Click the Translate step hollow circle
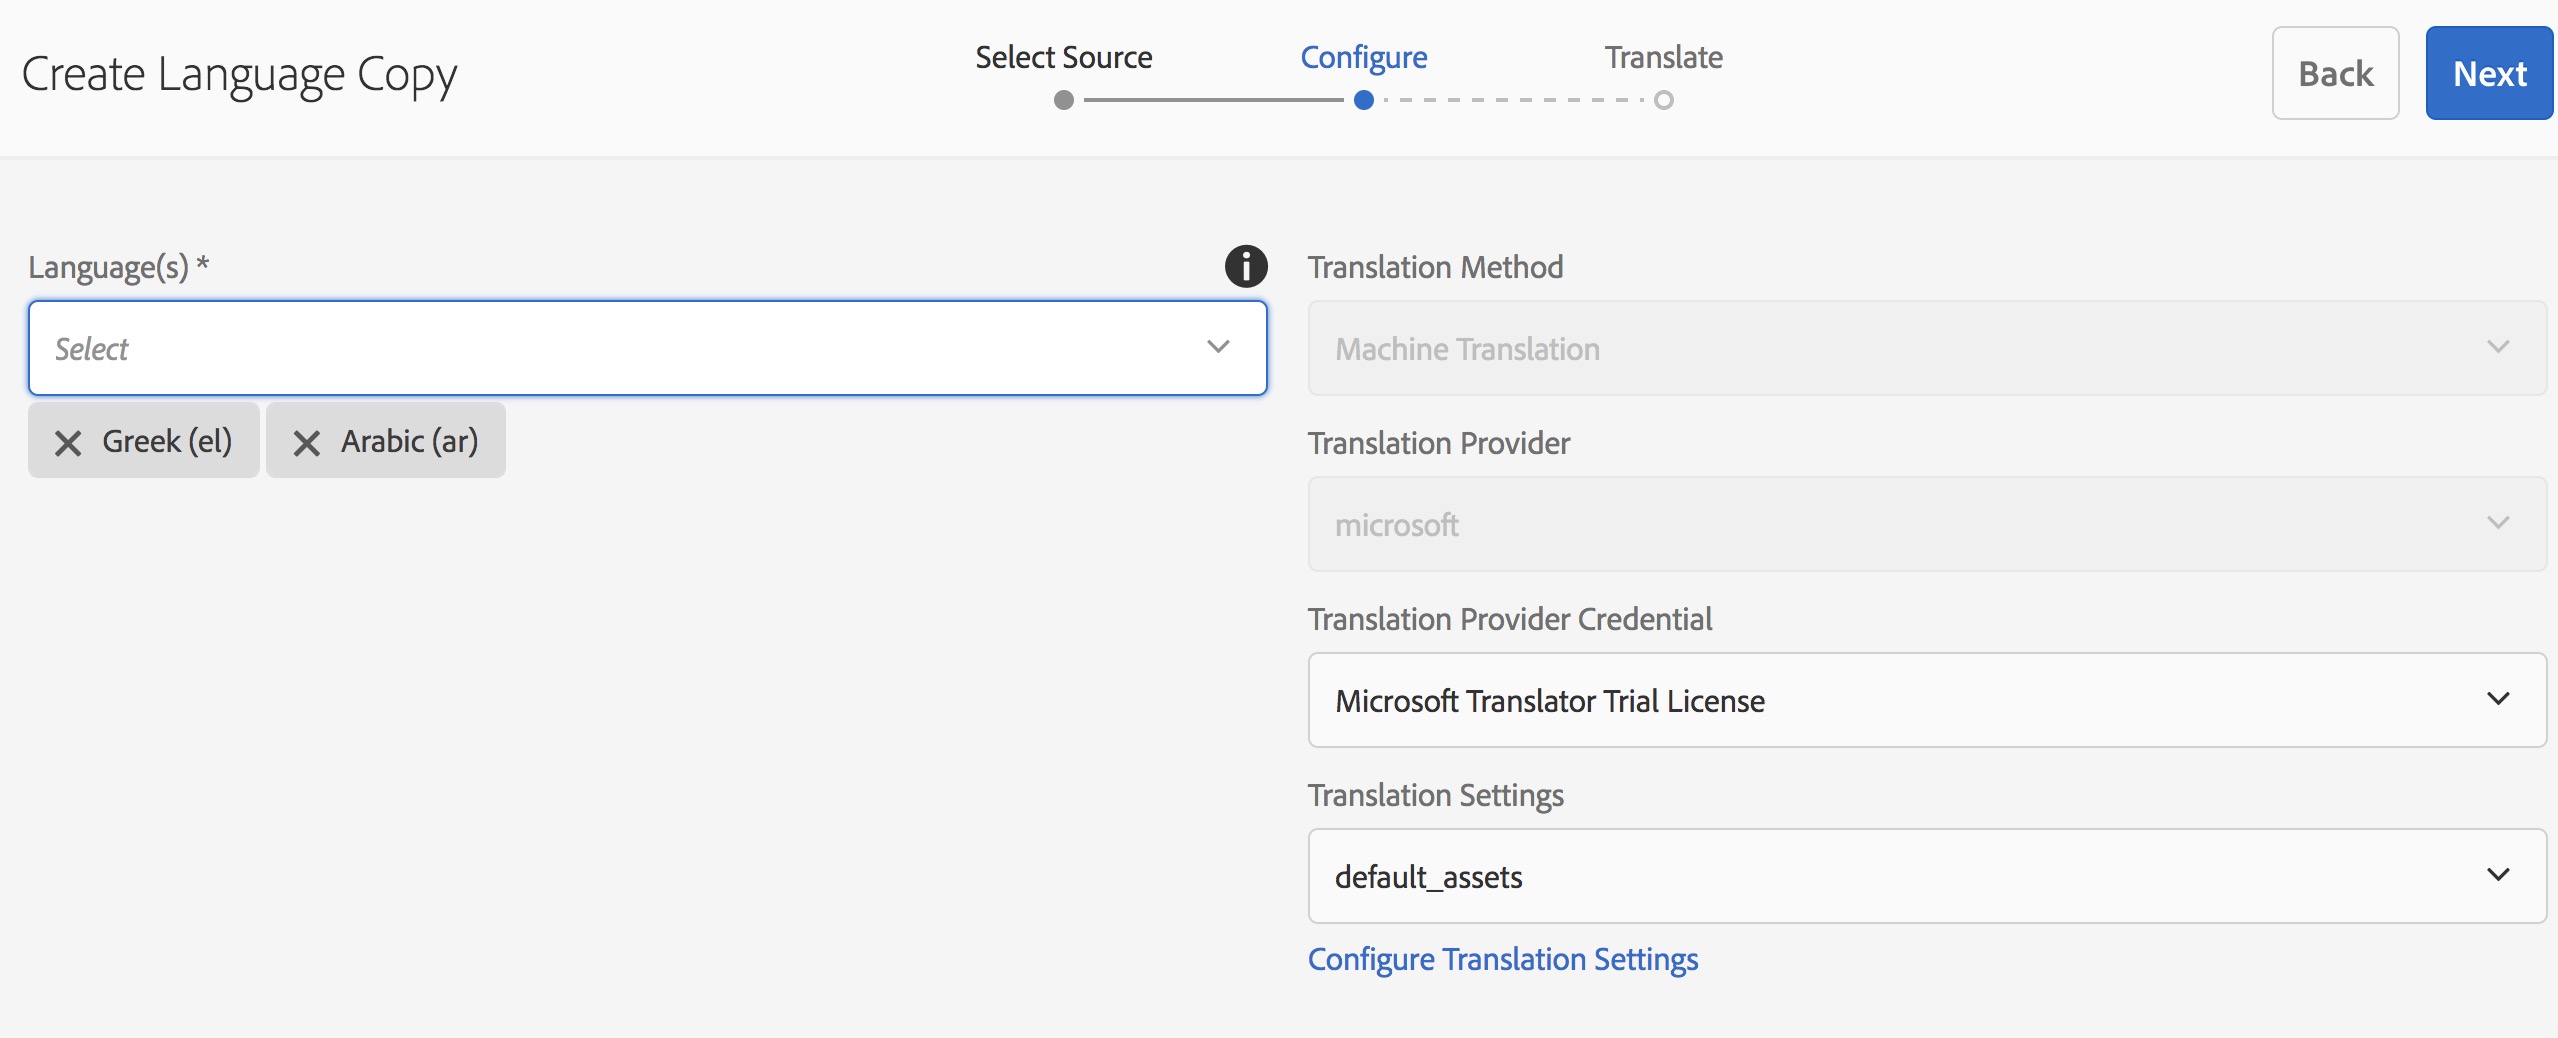2558x1038 pixels. tap(1664, 100)
